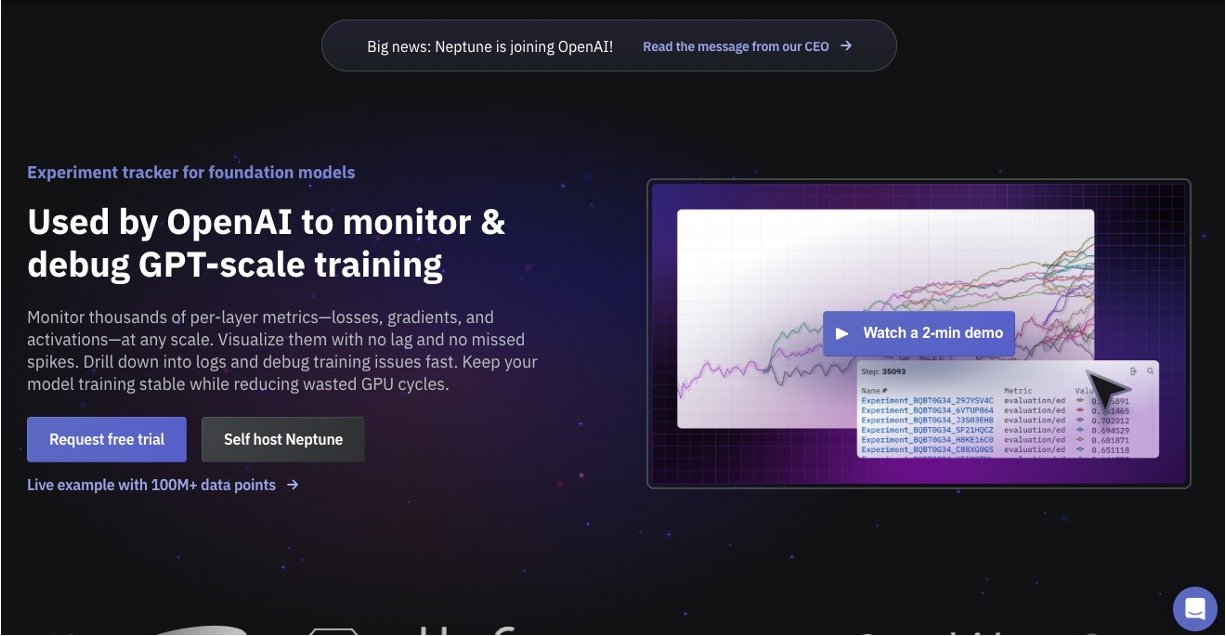Viewport: 1226px width, 636px height.
Task: Open "Read the message from our CEO" link
Action: tap(747, 46)
